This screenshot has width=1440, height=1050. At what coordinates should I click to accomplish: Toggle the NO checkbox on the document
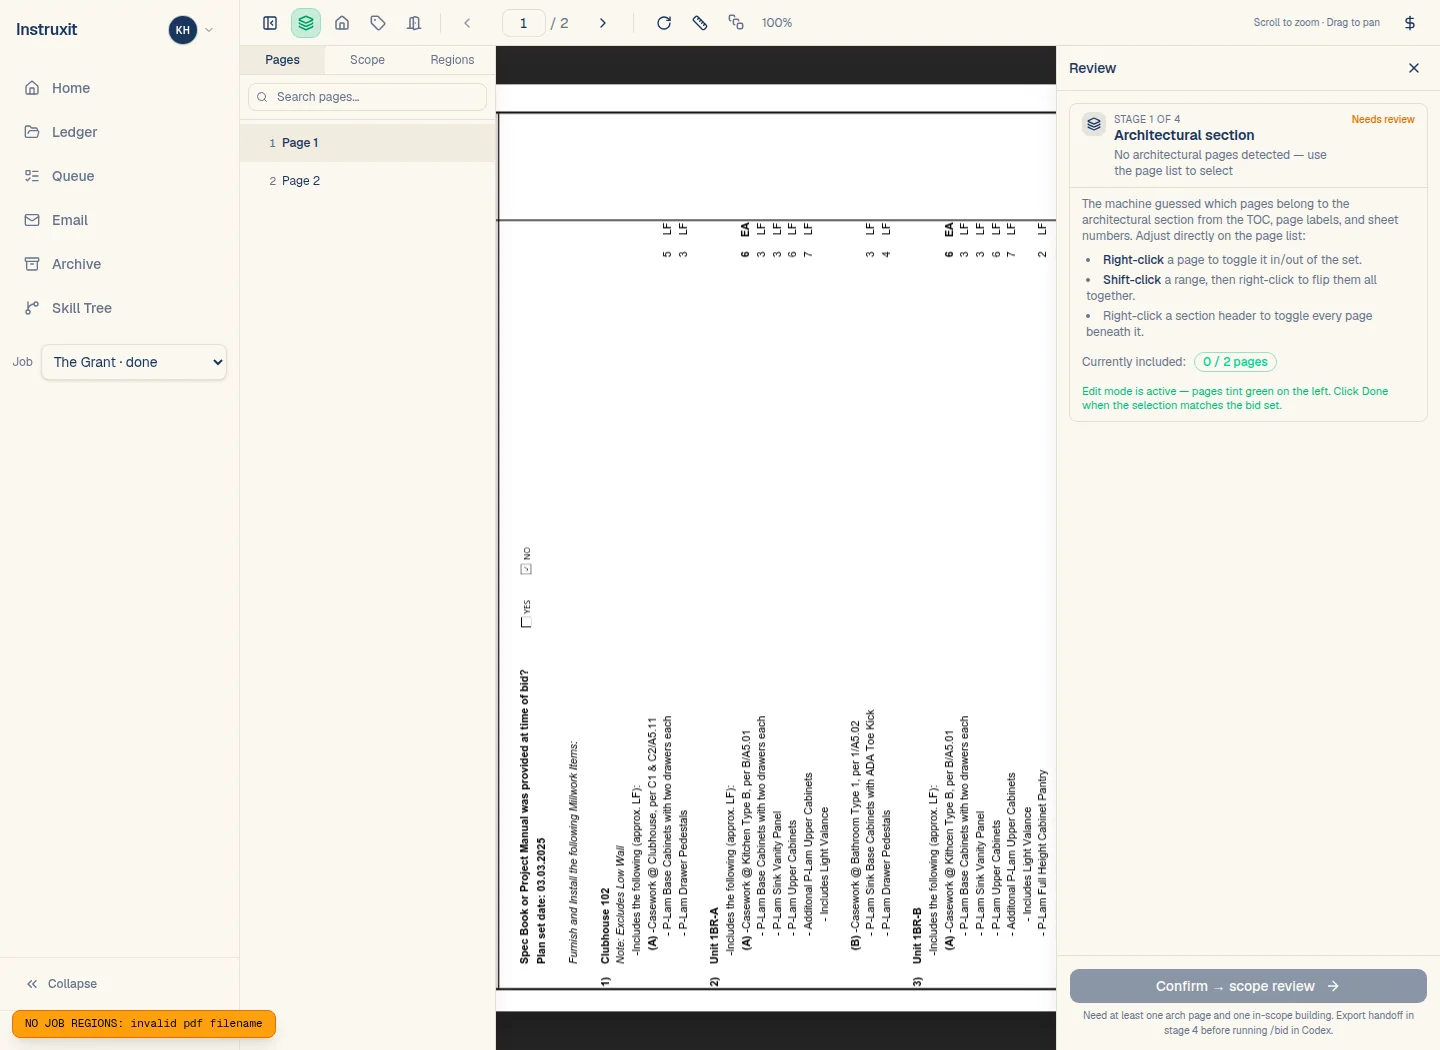click(x=526, y=569)
